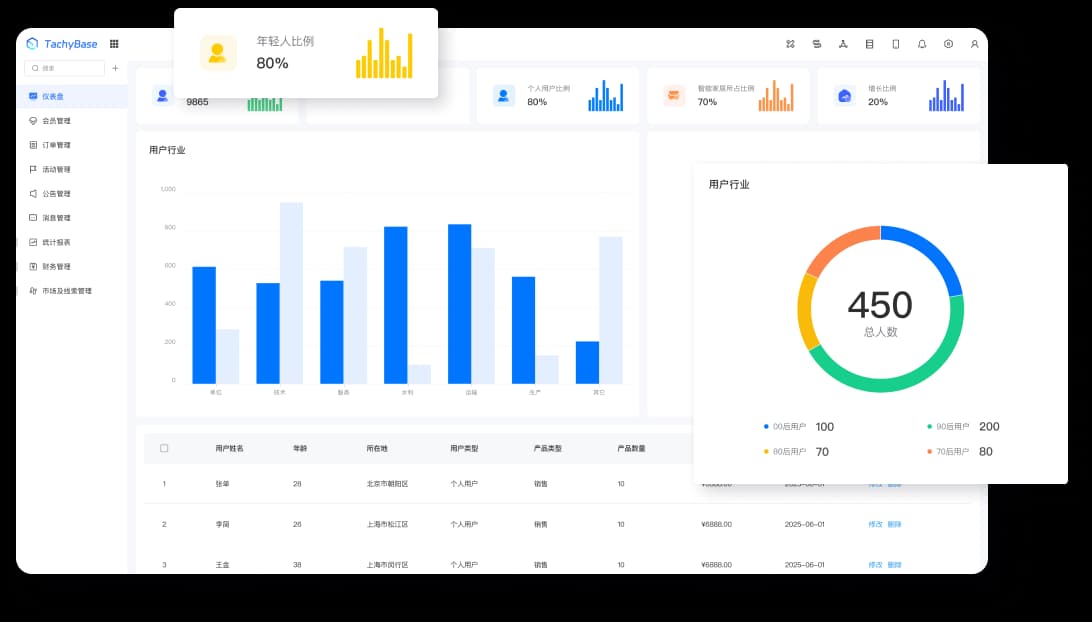Expand 统计报表 in the sidebar
1092x622 pixels.
click(56, 242)
